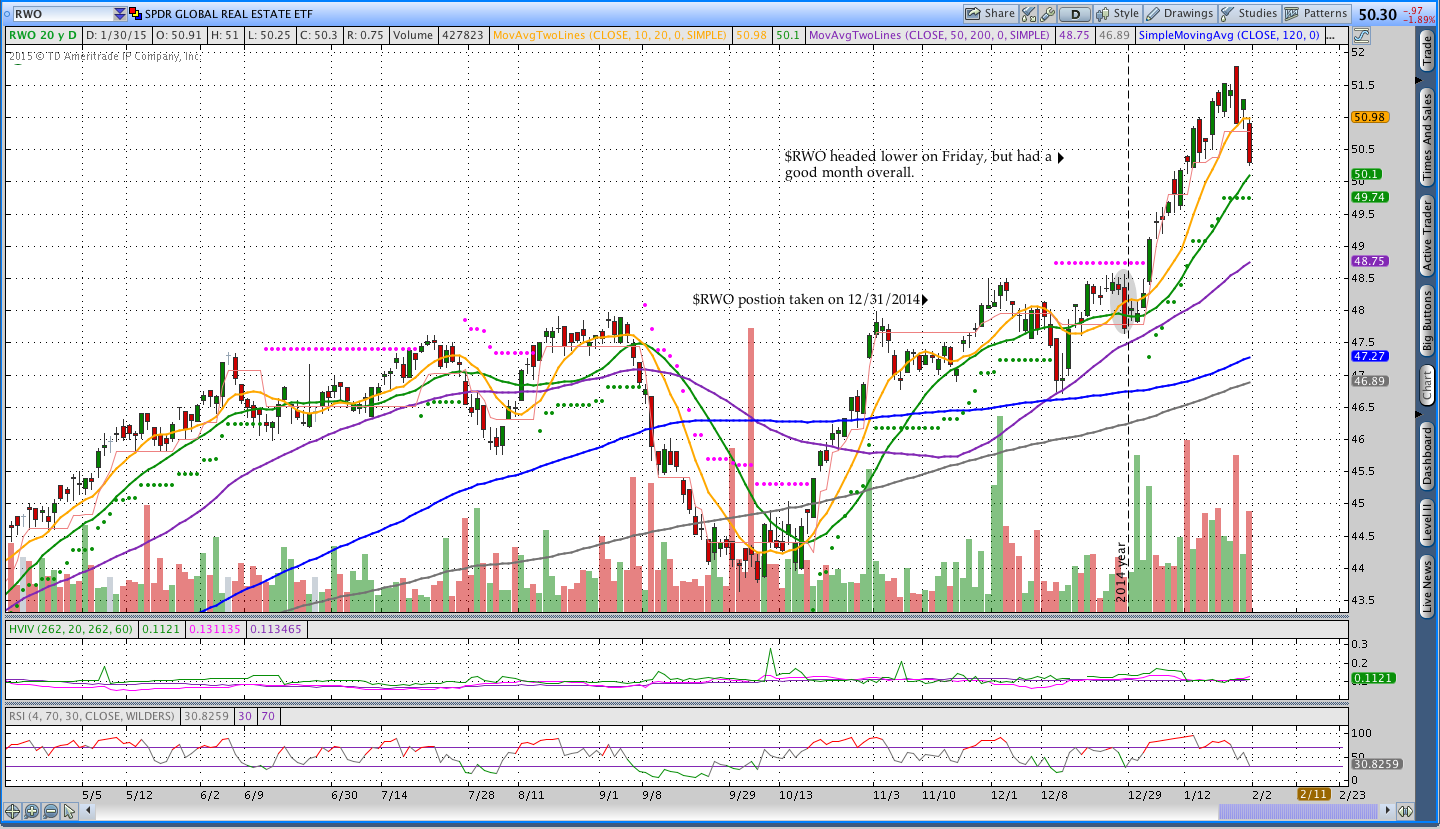Screen dimensions: 1440x829
Task: Click the RWO symbol input field
Action: (62, 14)
